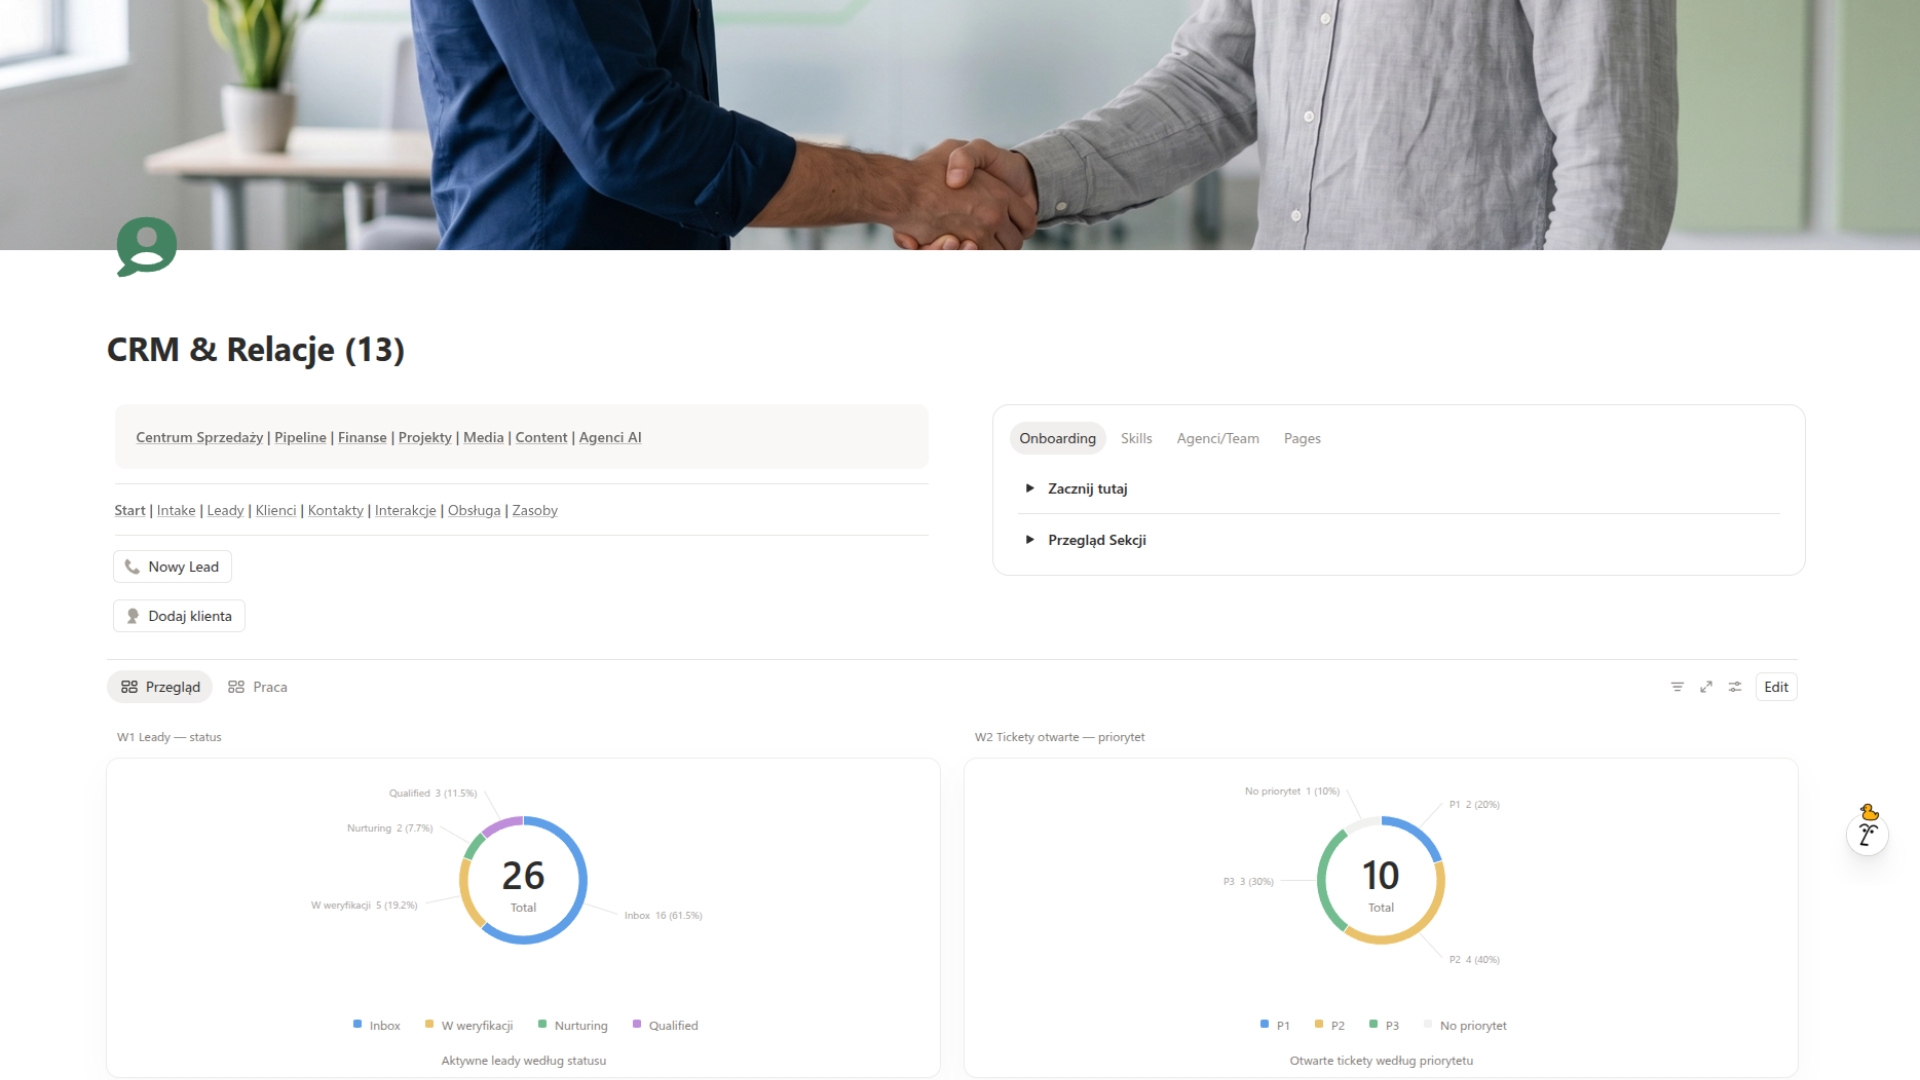Click the P1 blue legend swatch
Screen dimensions: 1920x1080
coord(1264,1024)
